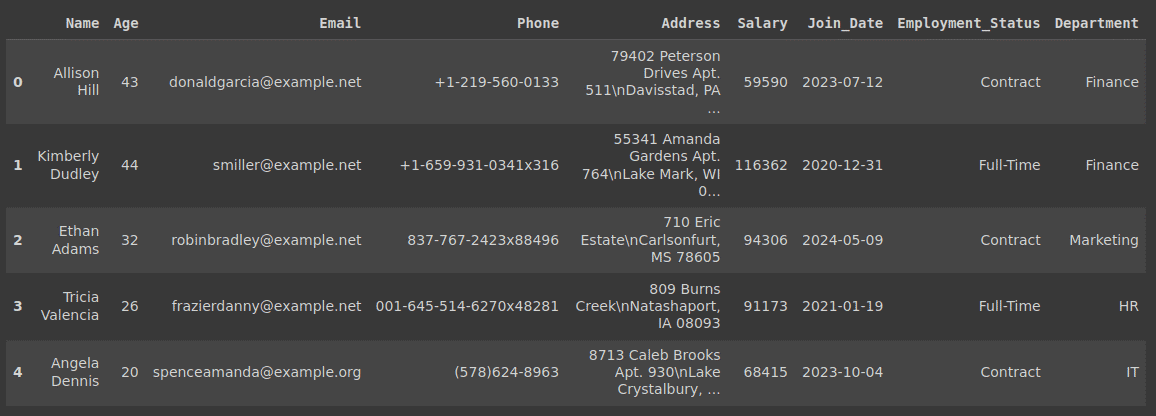Click the join date 2020-12-31
This screenshot has width=1156, height=416.
tap(842, 165)
